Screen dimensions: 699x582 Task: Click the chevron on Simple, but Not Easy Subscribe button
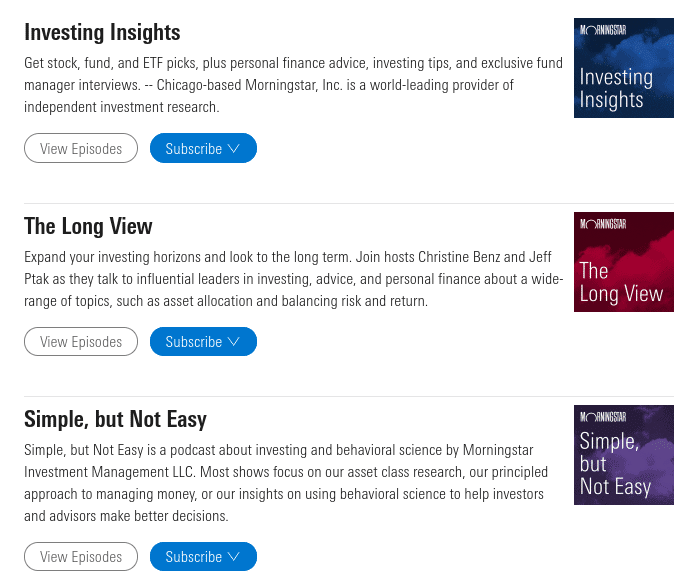tap(234, 557)
